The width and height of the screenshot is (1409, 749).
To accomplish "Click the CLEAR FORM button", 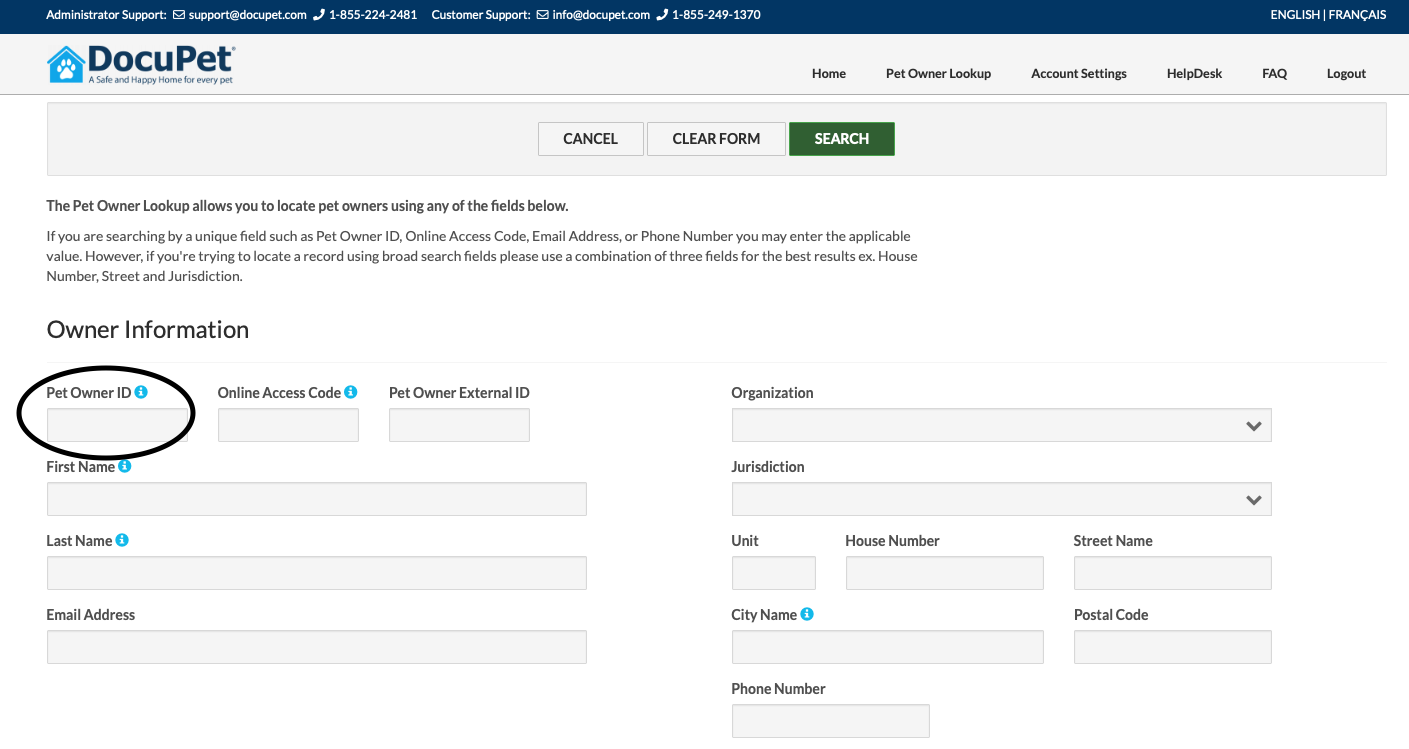I will point(716,139).
